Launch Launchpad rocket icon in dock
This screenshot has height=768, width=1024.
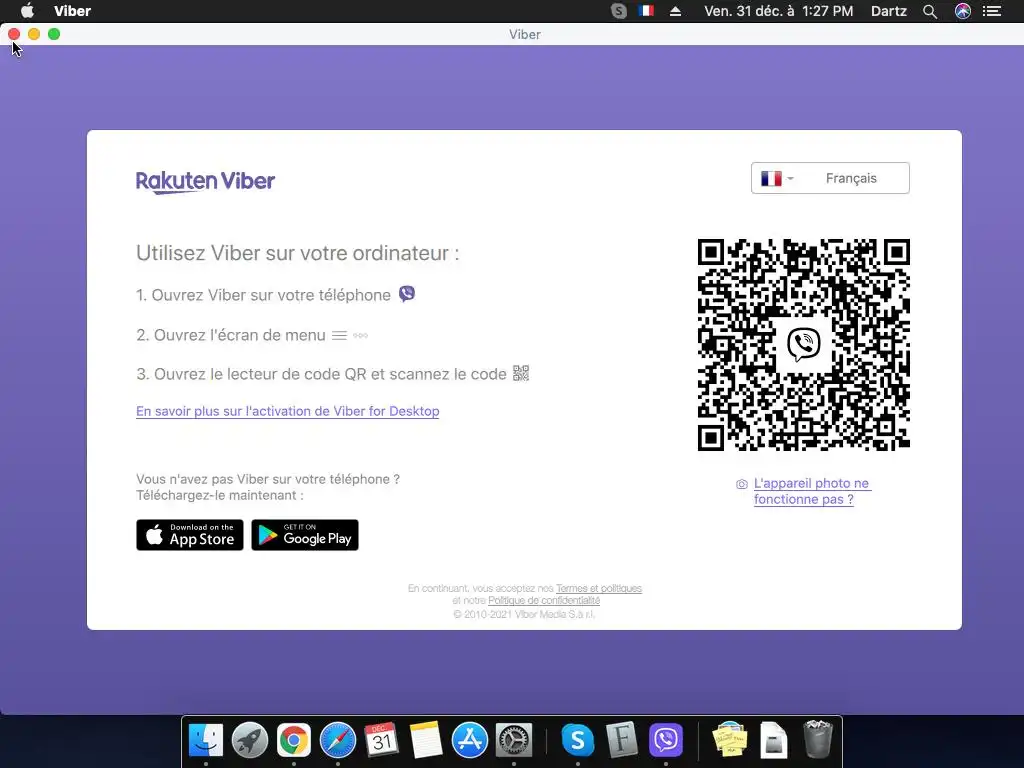[x=249, y=741]
